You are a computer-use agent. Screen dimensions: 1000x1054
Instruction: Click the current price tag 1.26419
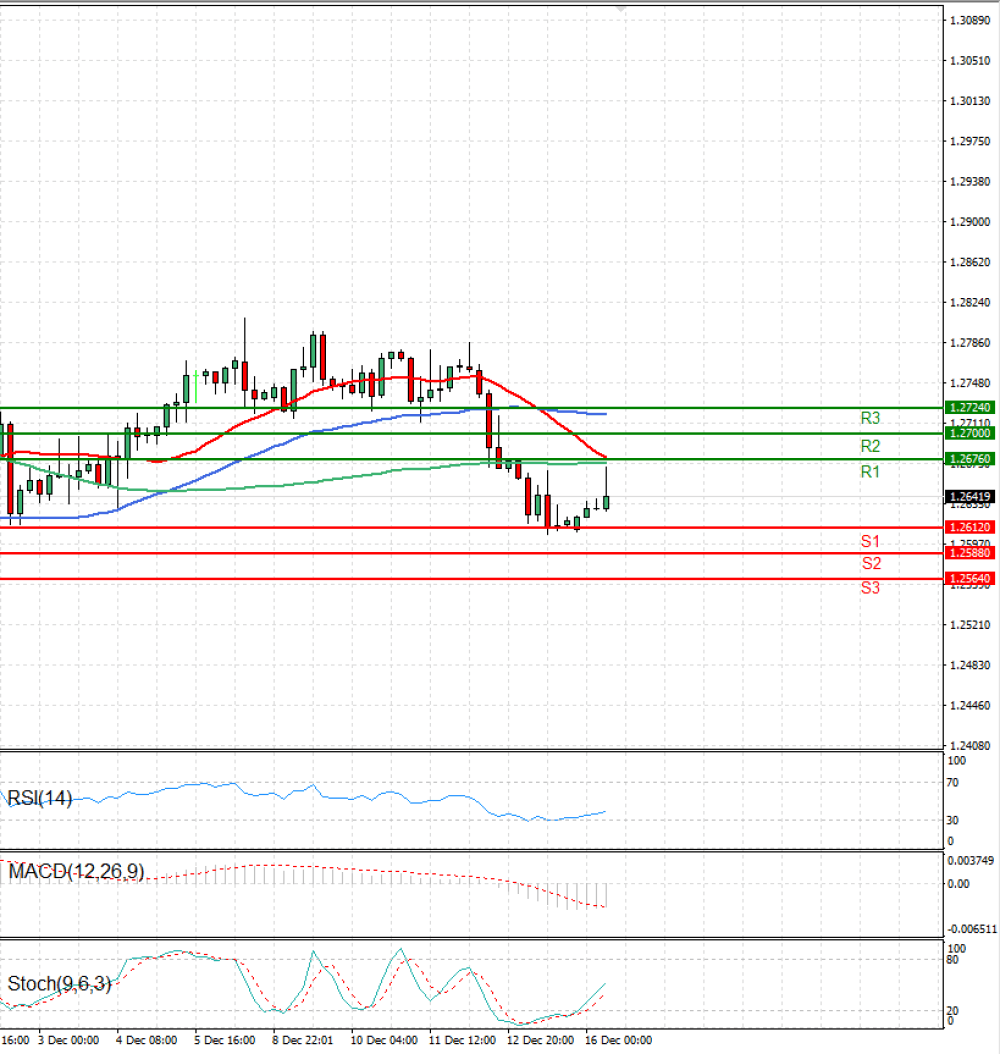pyautogui.click(x=970, y=497)
